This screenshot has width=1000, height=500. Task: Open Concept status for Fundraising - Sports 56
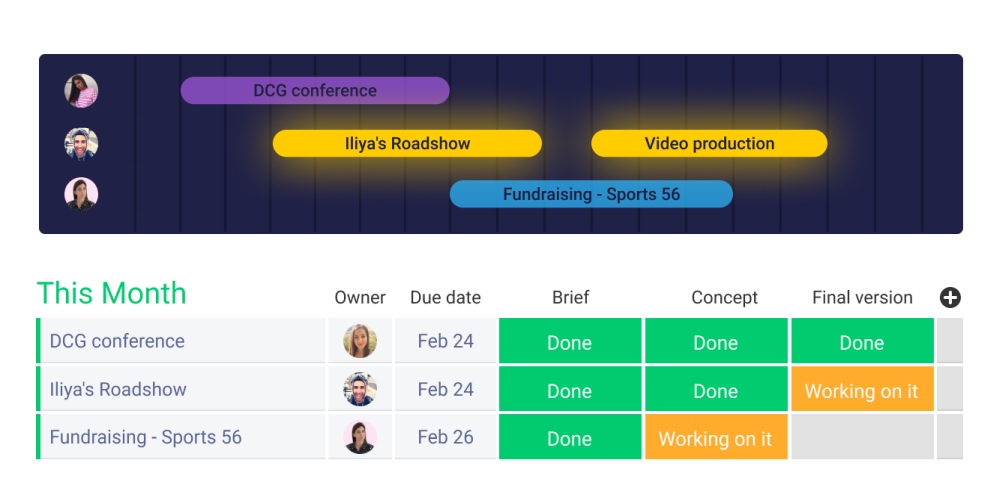tap(715, 438)
